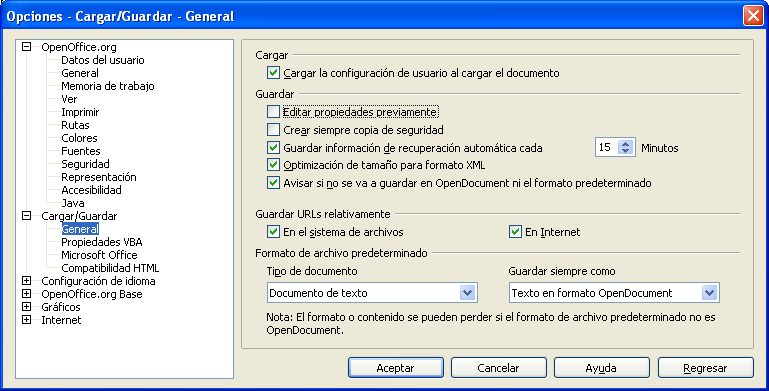
Task: Collapse the Cargar/Guardar tree node
Action: click(26, 216)
